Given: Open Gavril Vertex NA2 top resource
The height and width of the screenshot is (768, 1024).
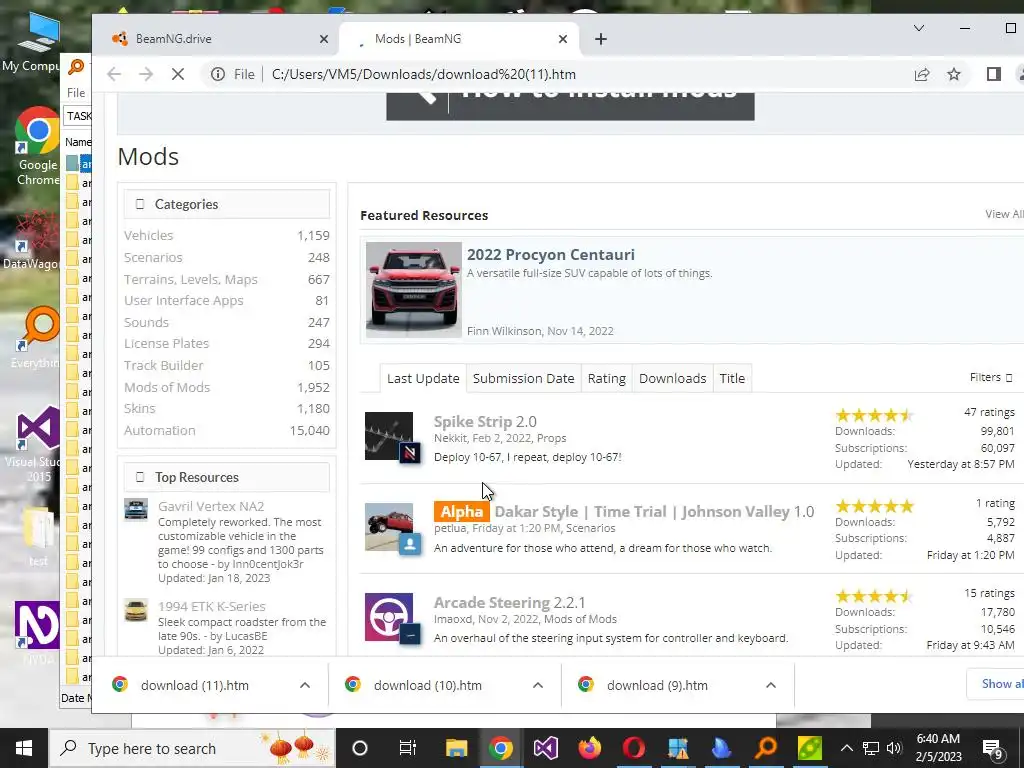Looking at the screenshot, I should [211, 506].
